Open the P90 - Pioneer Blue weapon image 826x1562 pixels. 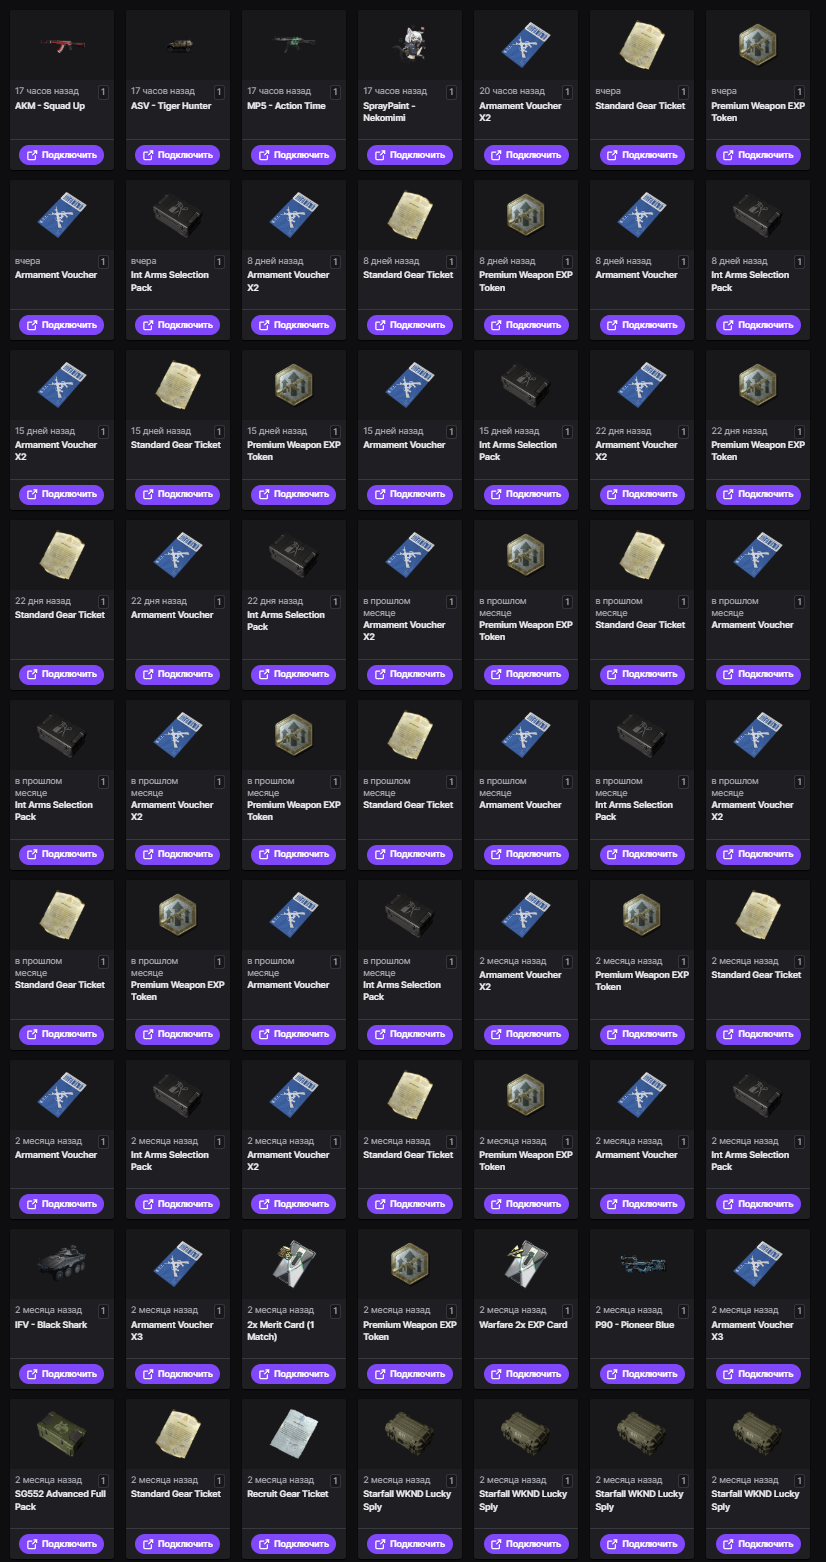(642, 1264)
